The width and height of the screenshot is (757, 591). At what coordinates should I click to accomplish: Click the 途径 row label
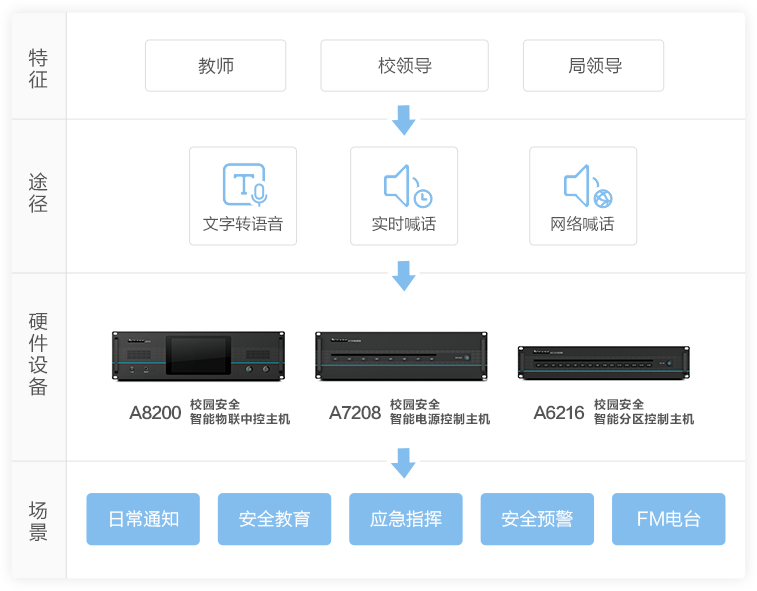pos(38,193)
